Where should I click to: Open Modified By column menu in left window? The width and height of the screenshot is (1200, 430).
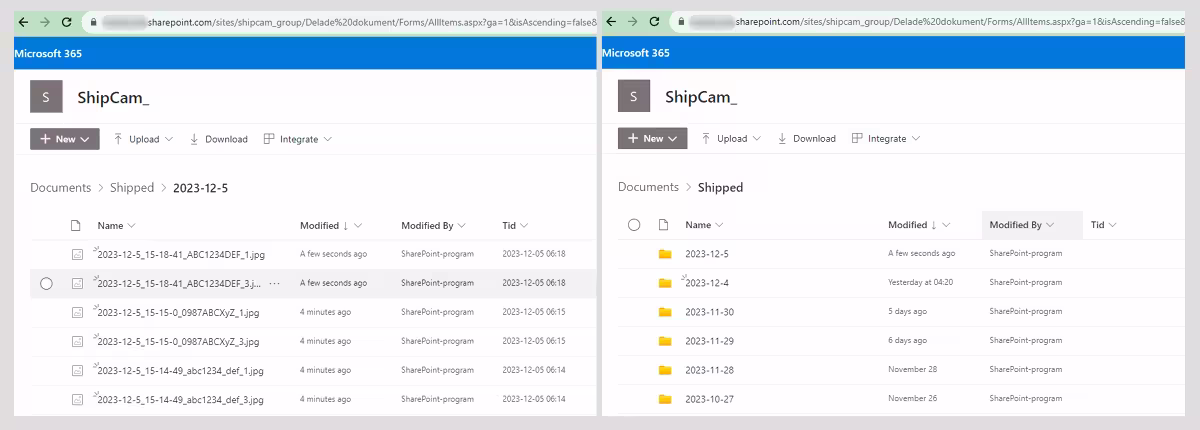point(434,225)
